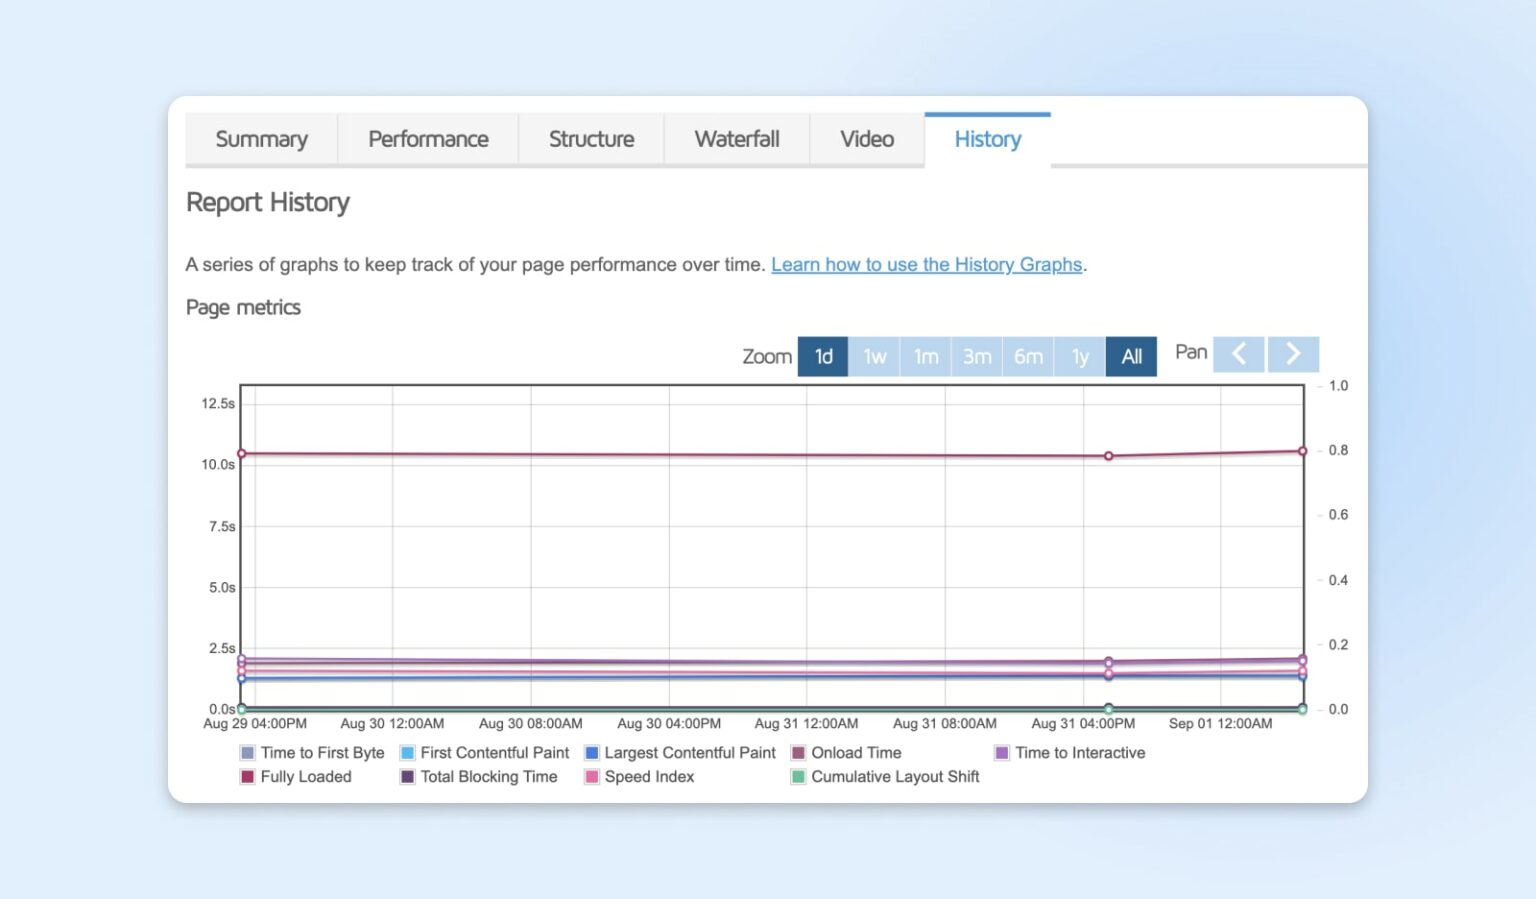Click the data point at Aug 31 04:00PM
Image resolution: width=1536 pixels, height=899 pixels.
point(1107,456)
